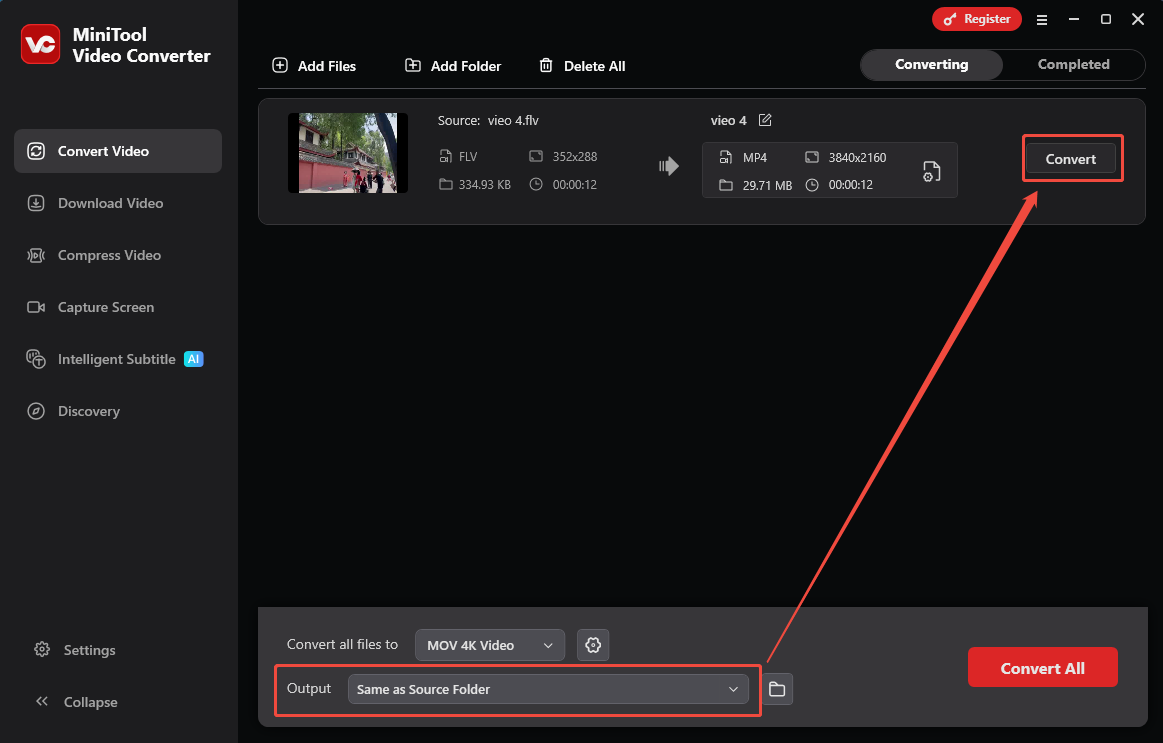
Task: Open the Download Video section
Action: 35,203
